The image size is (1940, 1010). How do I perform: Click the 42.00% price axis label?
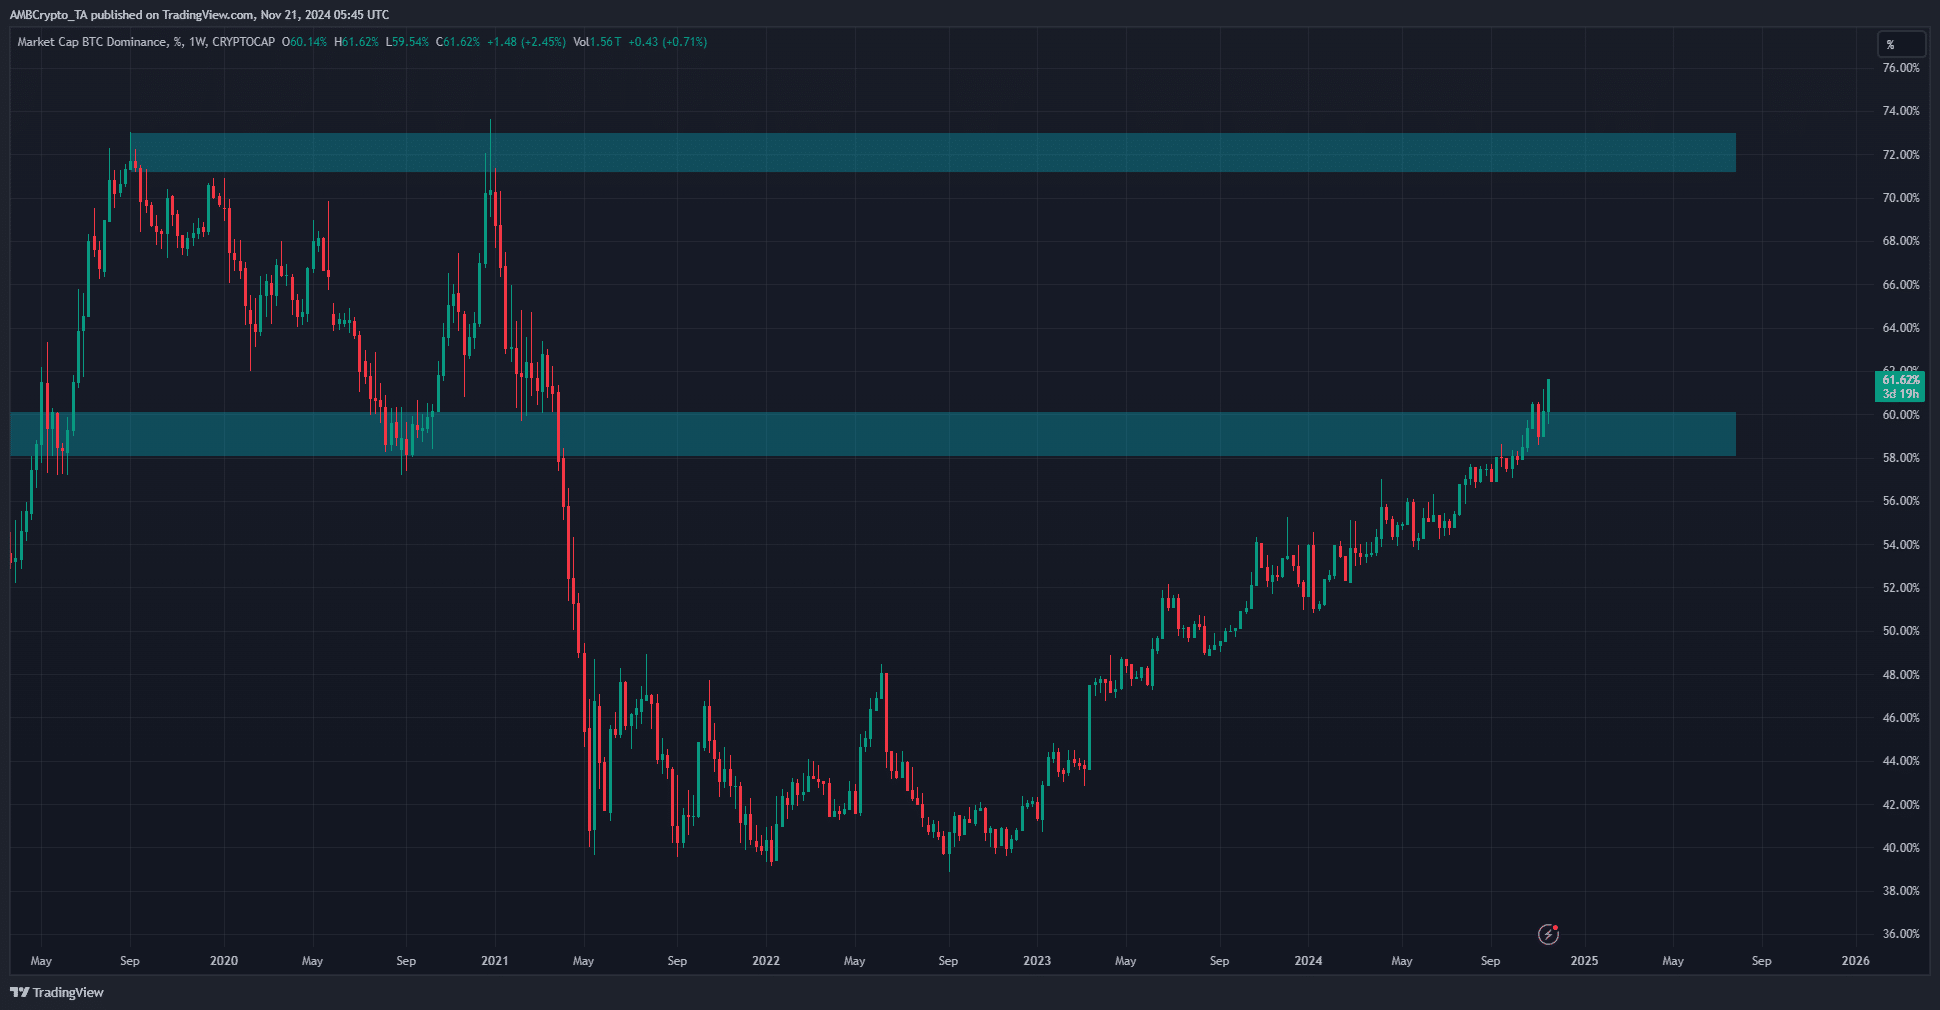1901,805
